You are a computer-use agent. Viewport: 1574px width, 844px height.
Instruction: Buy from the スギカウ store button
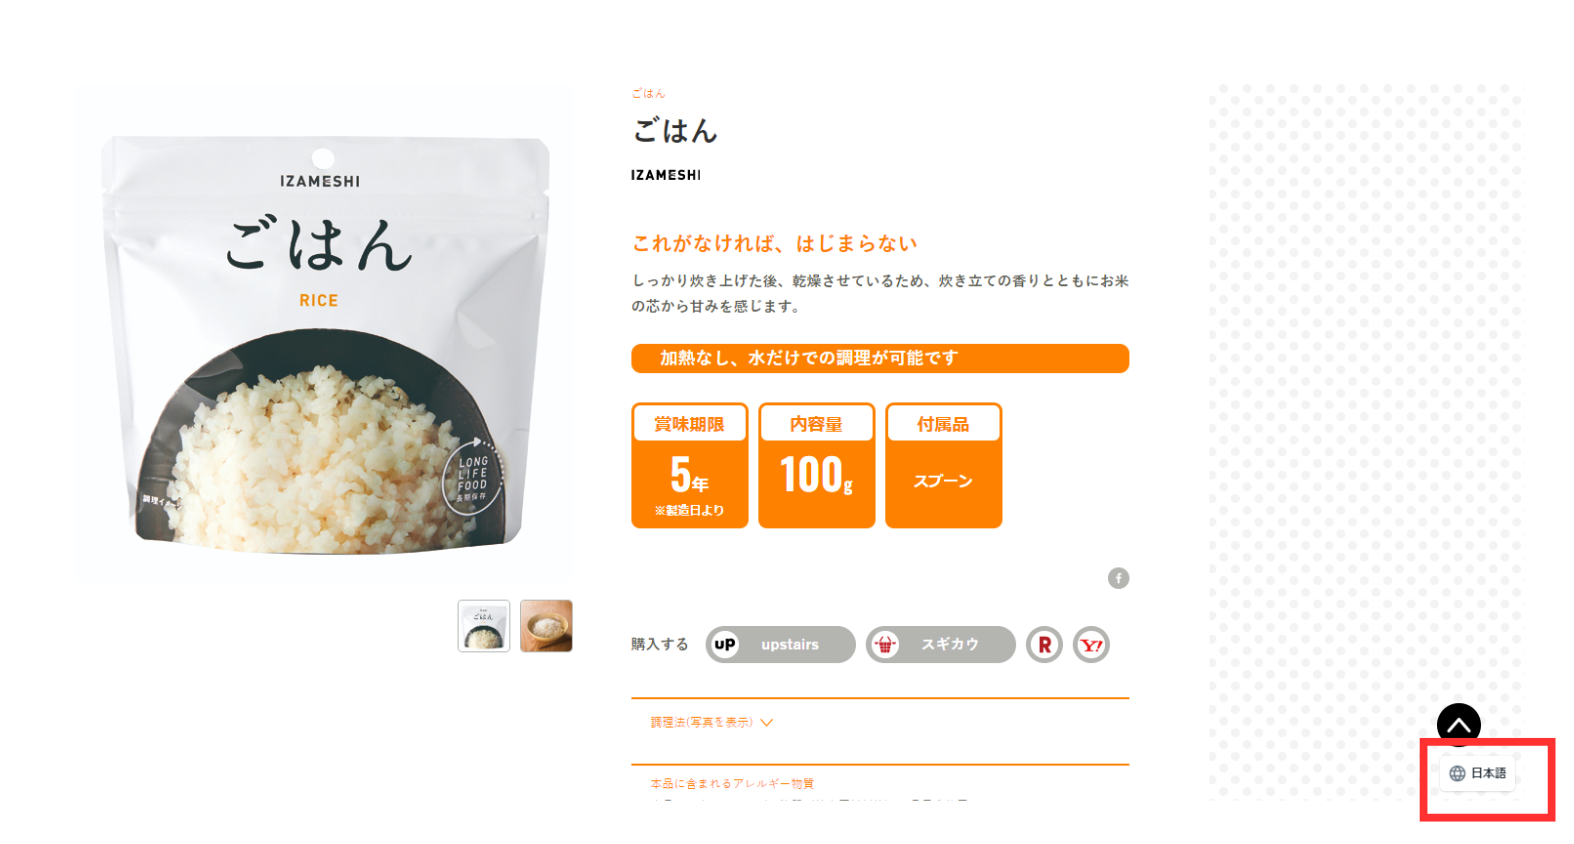[x=940, y=645]
